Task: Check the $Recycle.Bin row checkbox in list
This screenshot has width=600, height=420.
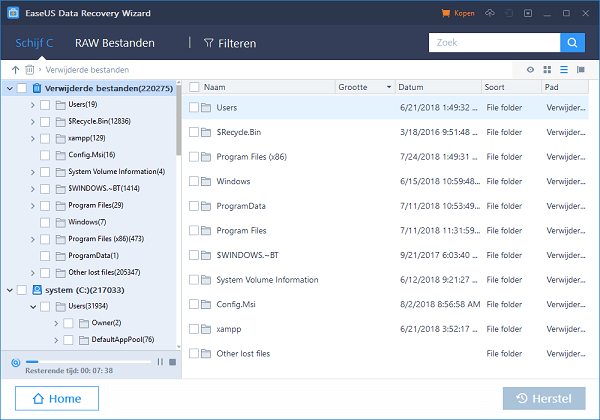Action: (194, 132)
